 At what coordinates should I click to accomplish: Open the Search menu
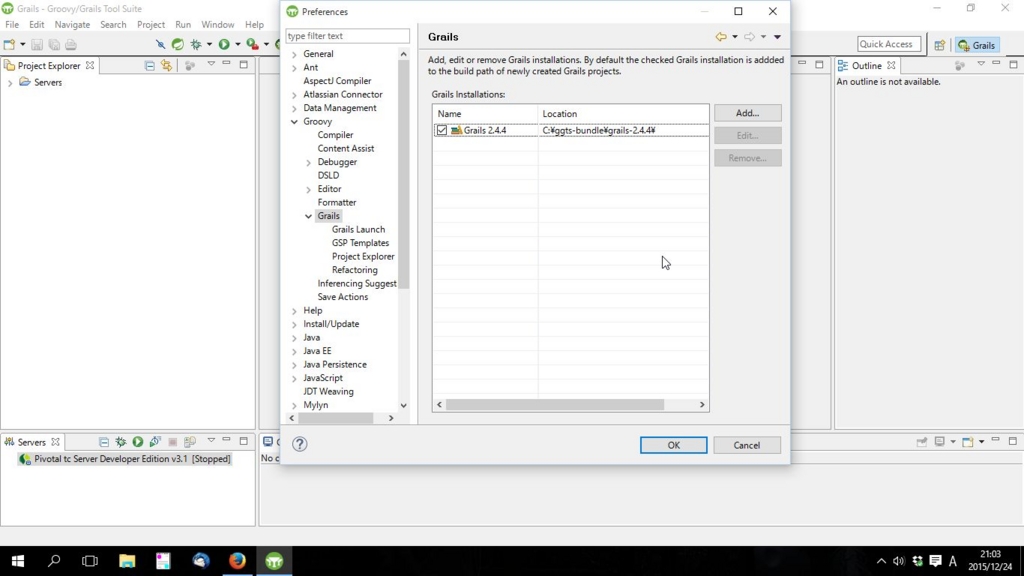coord(113,24)
